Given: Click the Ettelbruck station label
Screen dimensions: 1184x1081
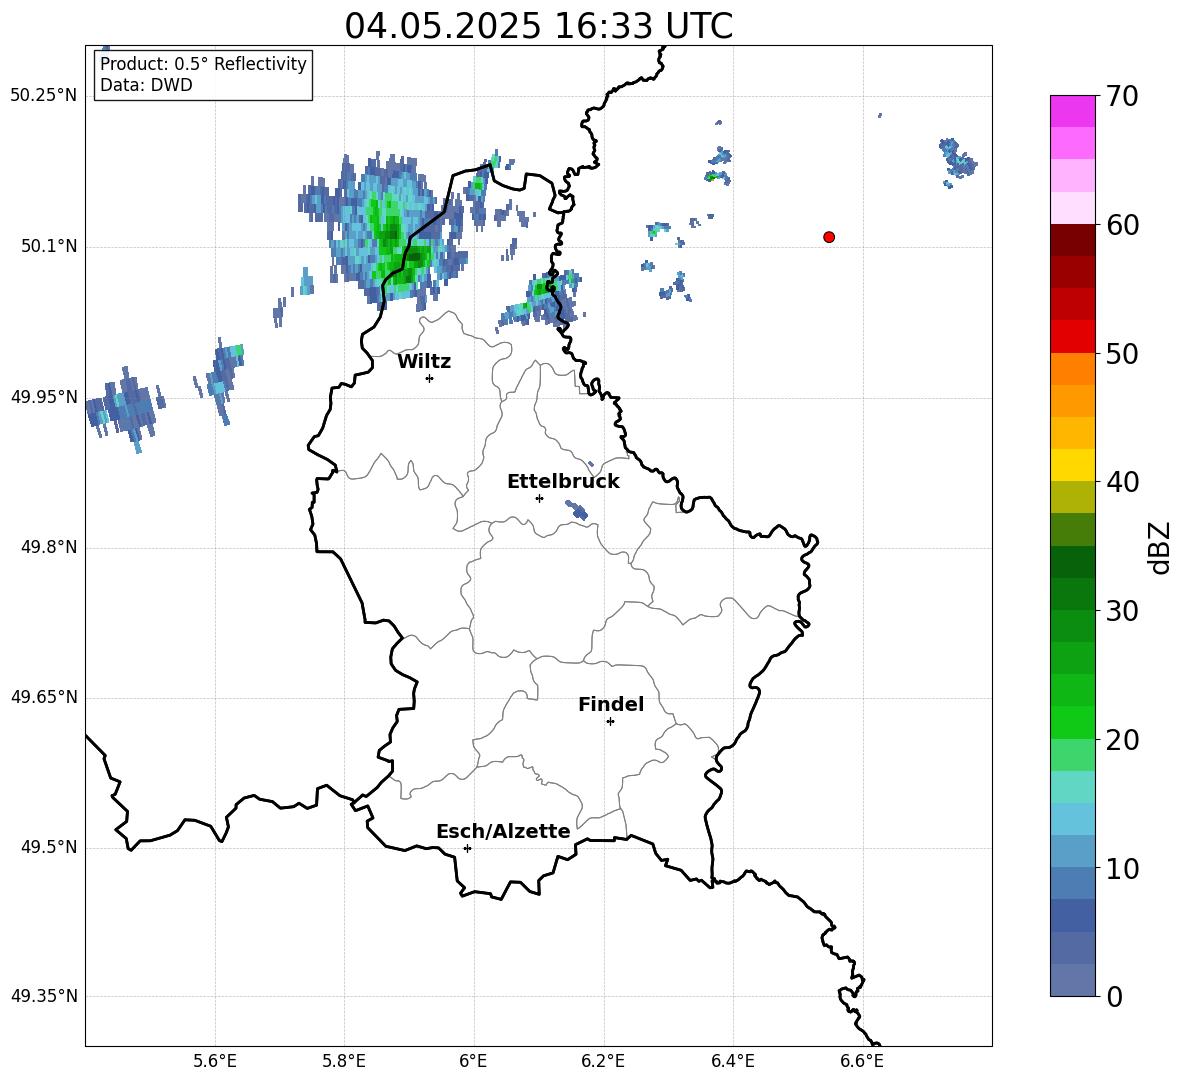Looking at the screenshot, I should 563,482.
